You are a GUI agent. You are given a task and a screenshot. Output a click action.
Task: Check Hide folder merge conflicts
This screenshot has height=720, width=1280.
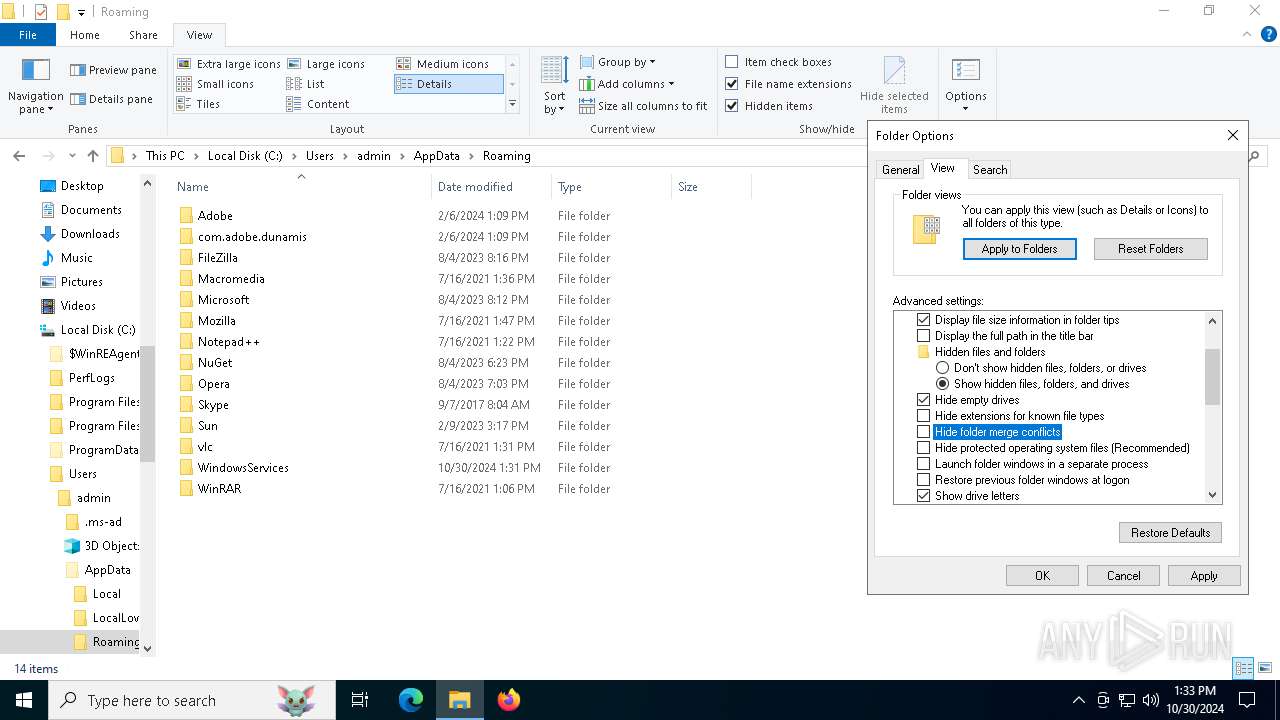point(924,432)
